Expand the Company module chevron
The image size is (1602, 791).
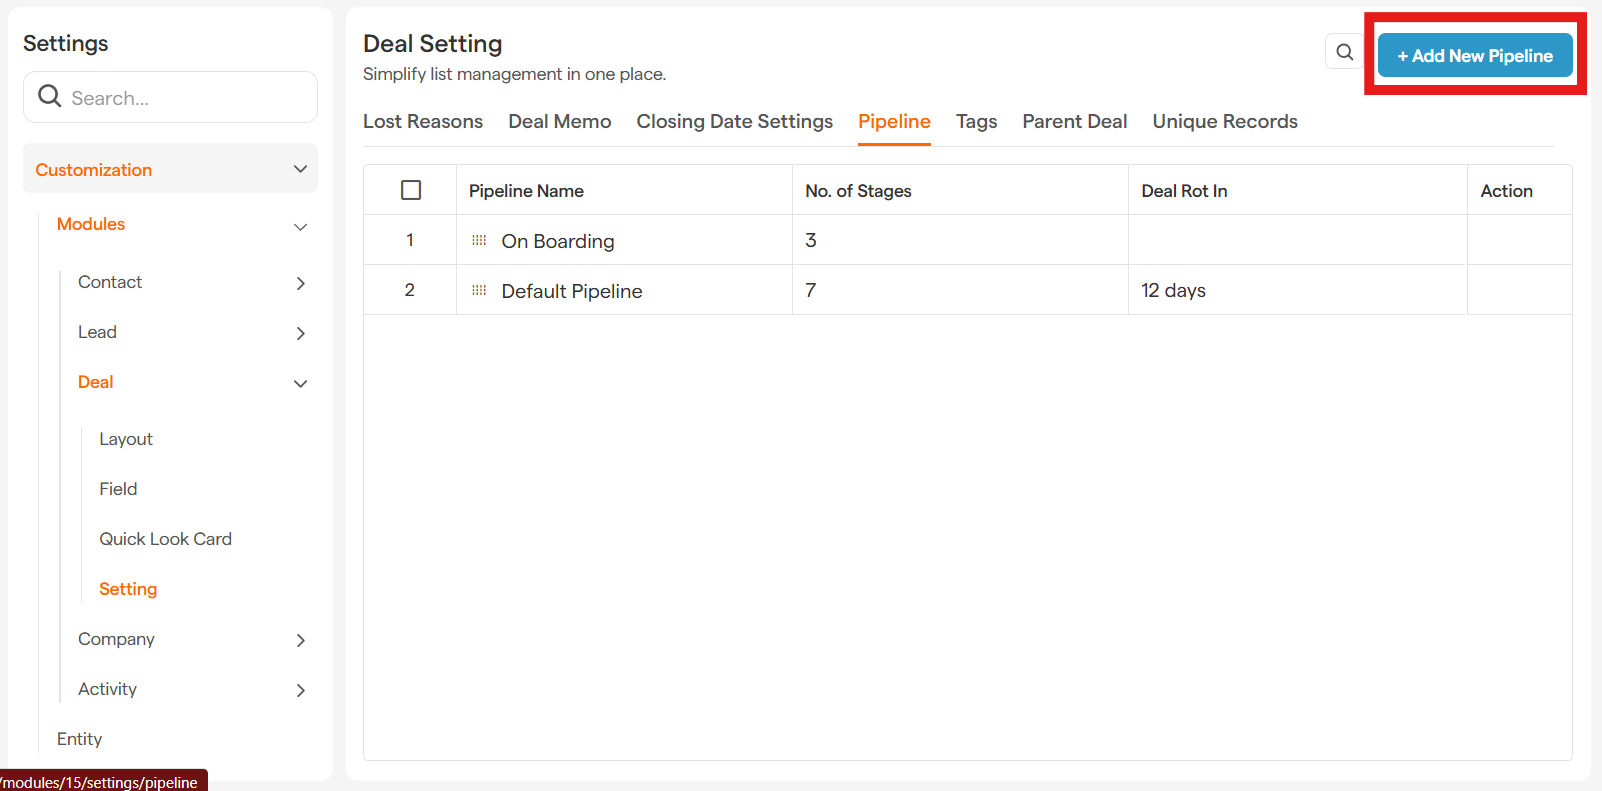(x=300, y=640)
